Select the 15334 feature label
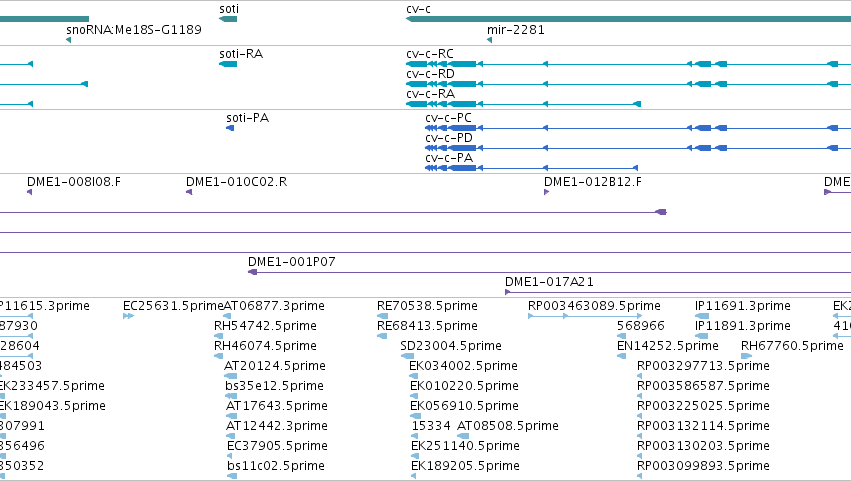This screenshot has height=481, width=851. click(431, 426)
